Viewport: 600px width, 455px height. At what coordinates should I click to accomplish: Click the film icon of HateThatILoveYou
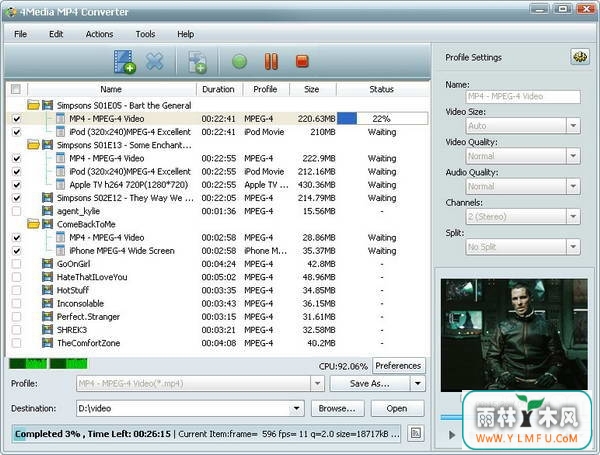tap(47, 277)
